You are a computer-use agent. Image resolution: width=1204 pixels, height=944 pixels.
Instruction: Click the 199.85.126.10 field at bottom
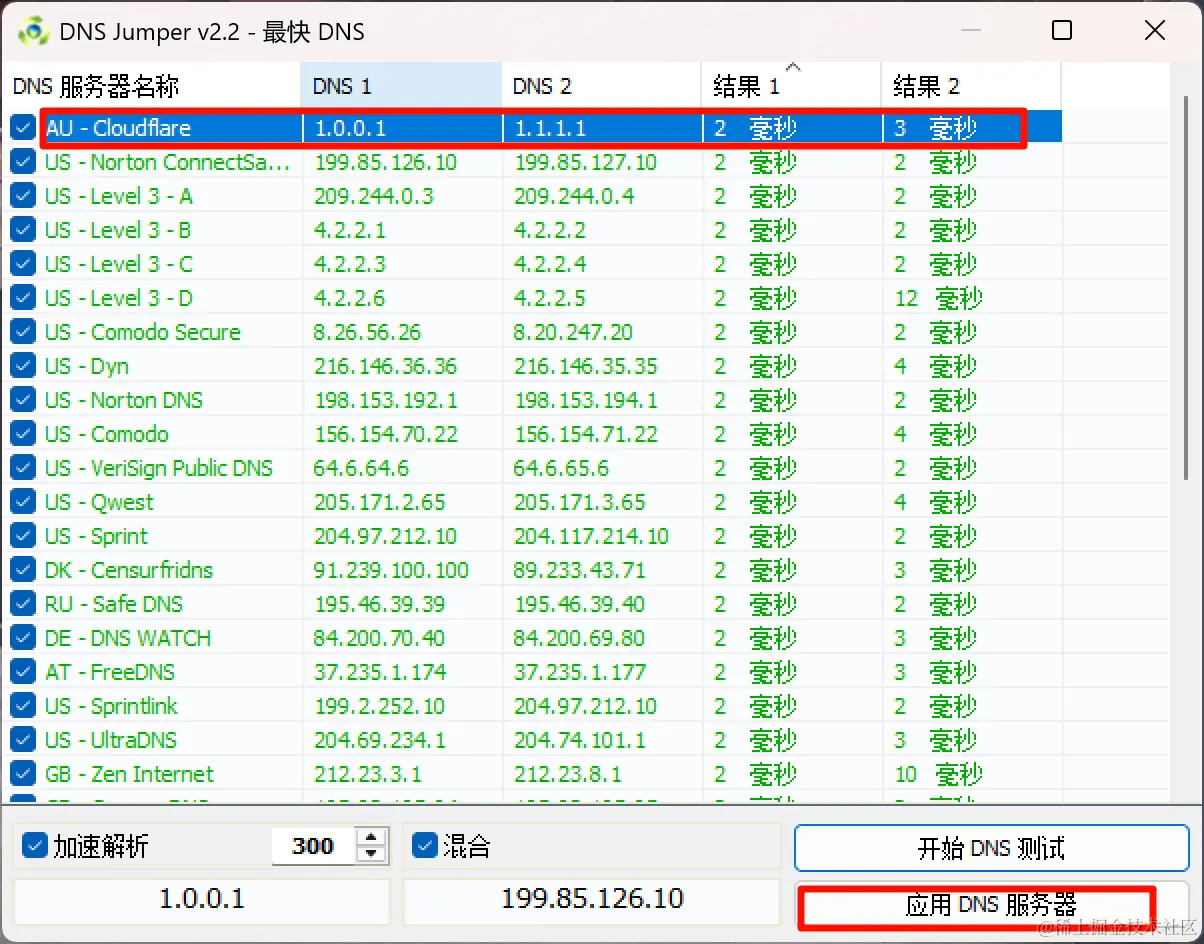pyautogui.click(x=592, y=899)
